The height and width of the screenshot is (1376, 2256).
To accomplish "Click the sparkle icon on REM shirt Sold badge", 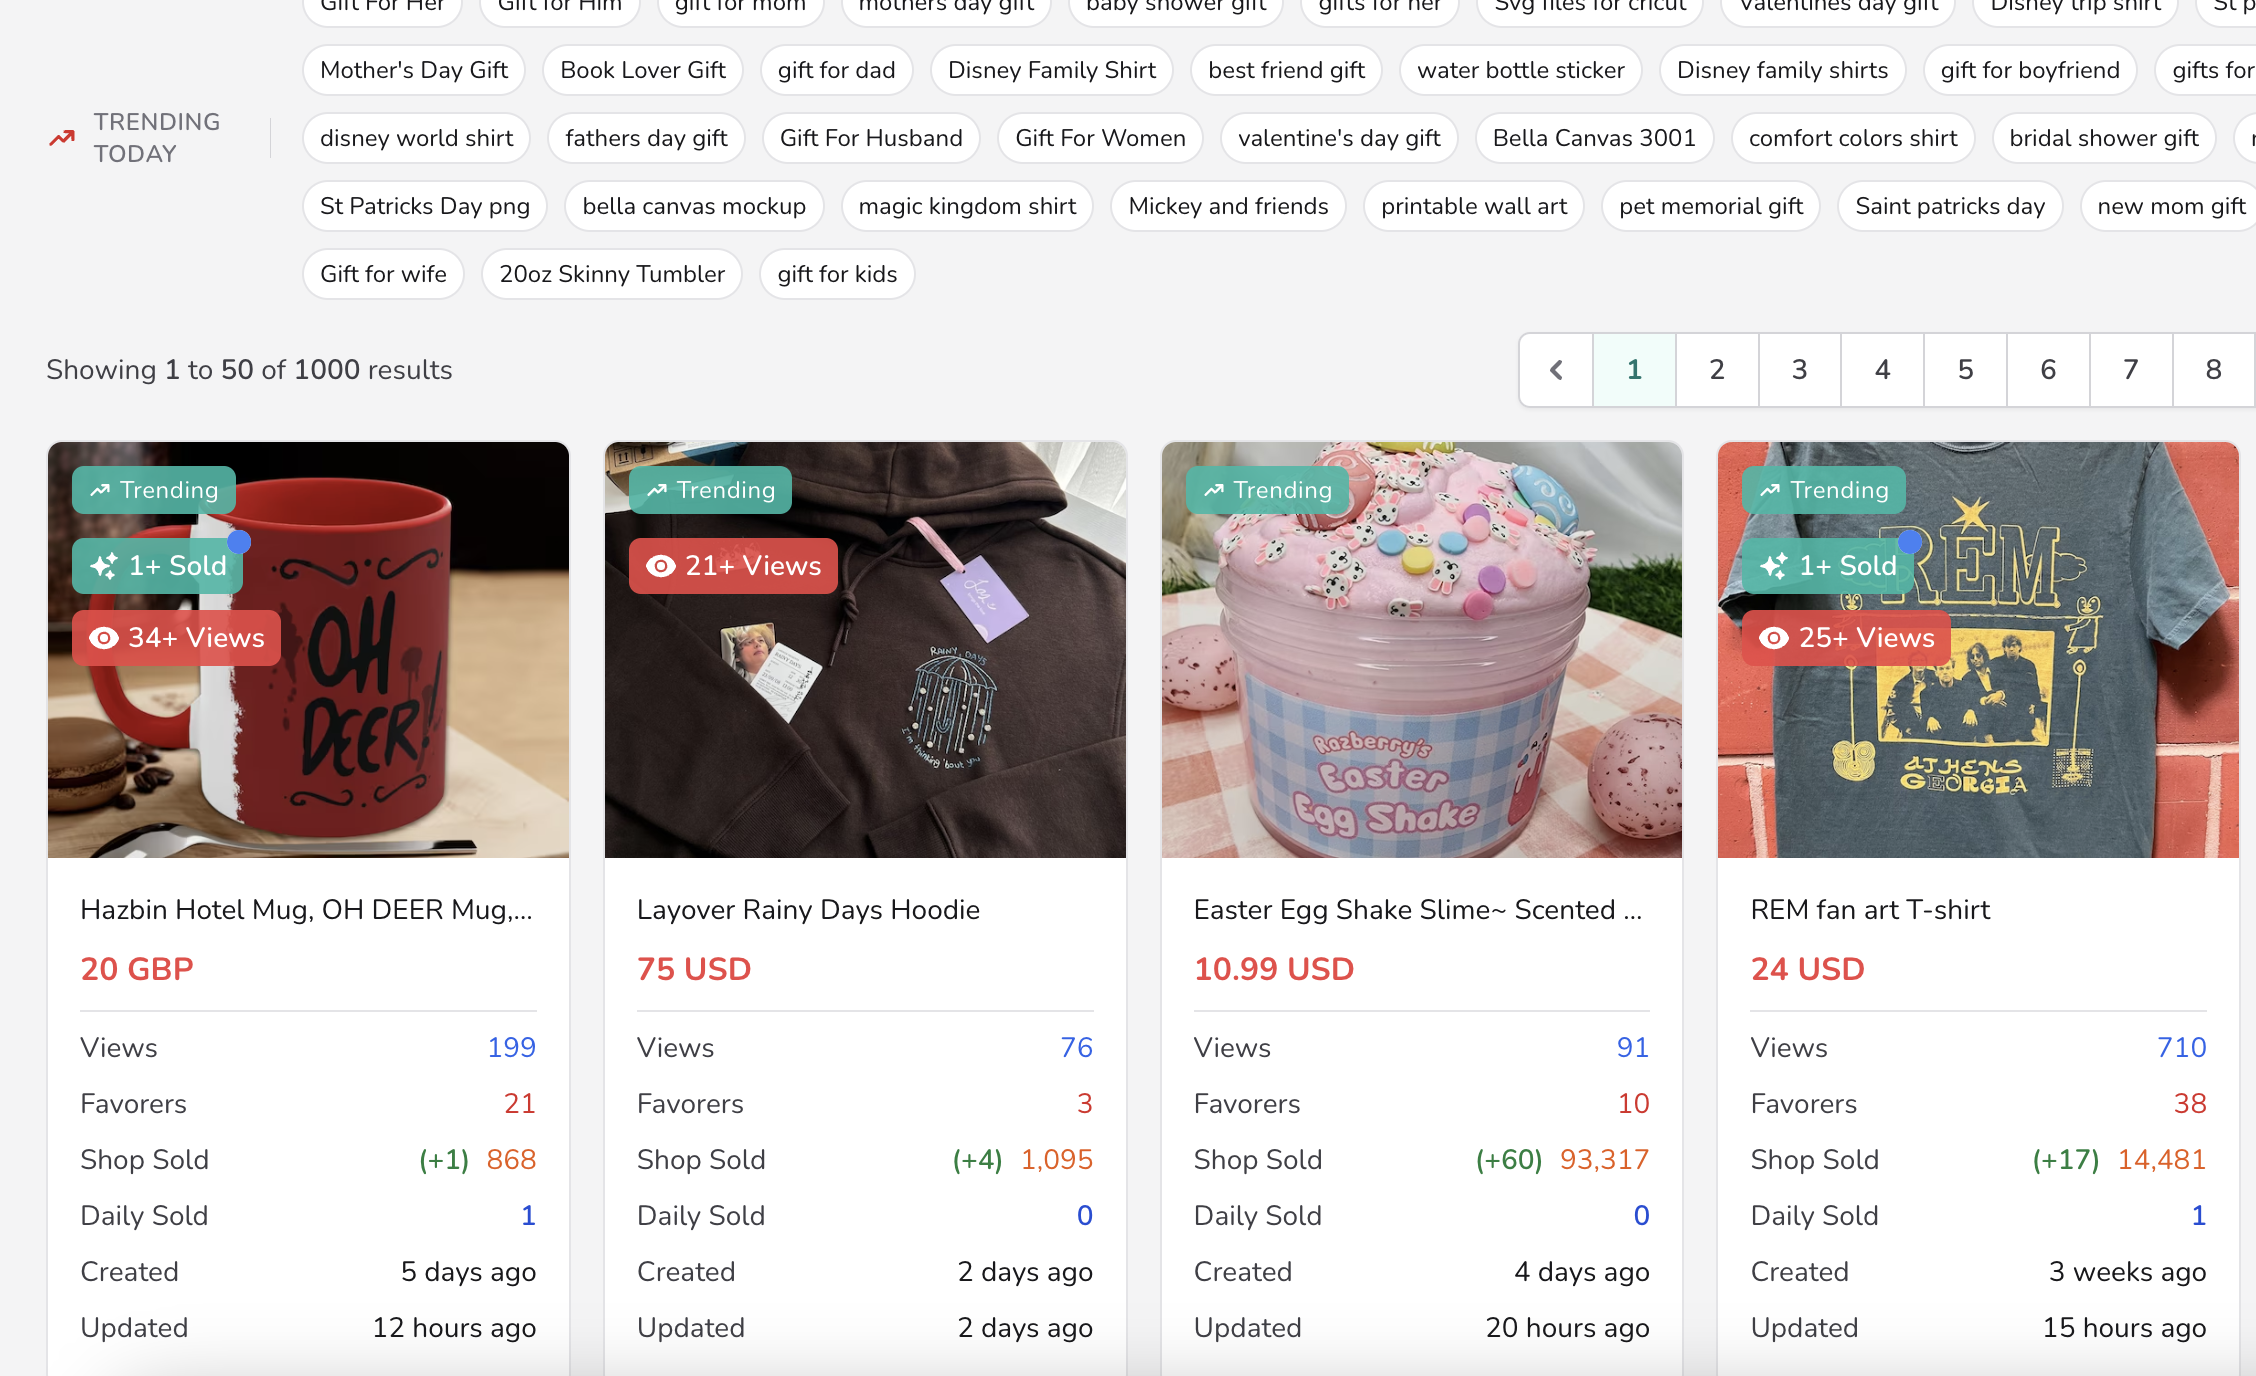I will (1774, 566).
